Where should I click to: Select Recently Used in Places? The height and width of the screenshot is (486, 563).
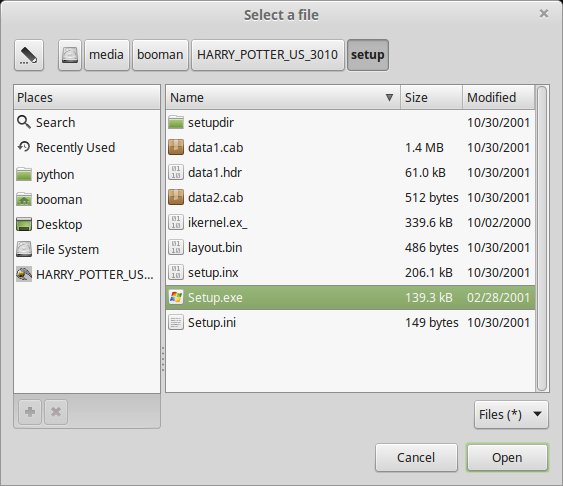[87, 148]
